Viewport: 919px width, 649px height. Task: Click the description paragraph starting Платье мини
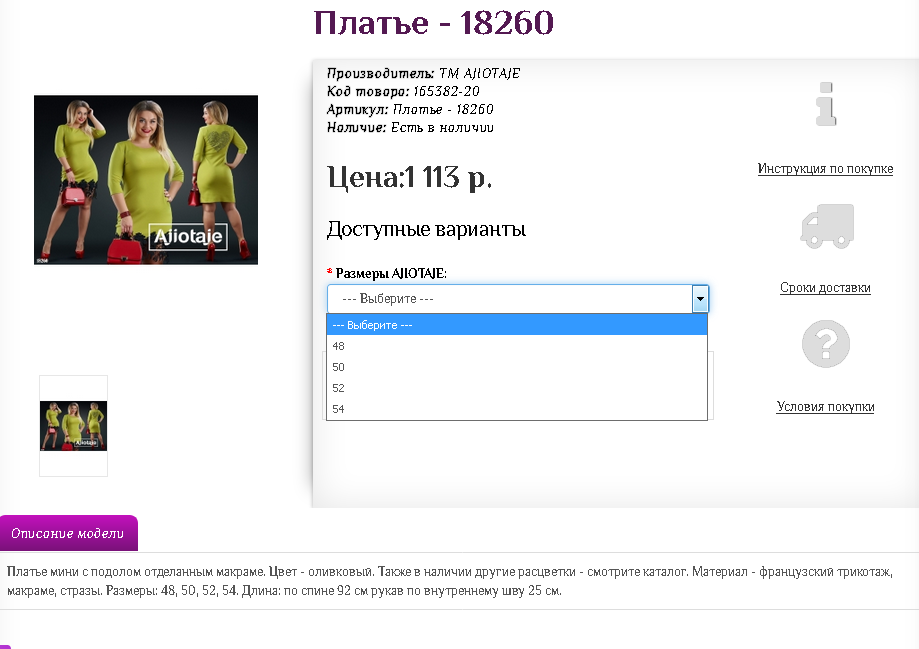pyautogui.click(x=450, y=581)
